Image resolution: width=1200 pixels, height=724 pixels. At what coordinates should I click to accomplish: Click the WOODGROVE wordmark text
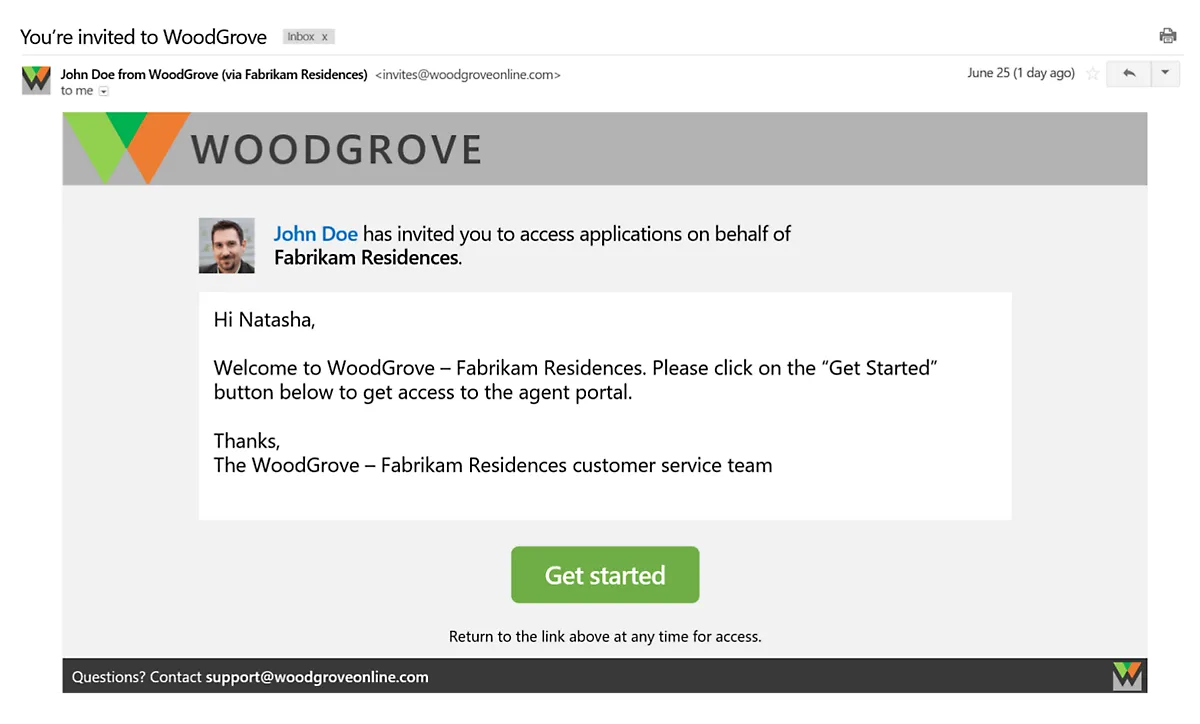coord(337,150)
